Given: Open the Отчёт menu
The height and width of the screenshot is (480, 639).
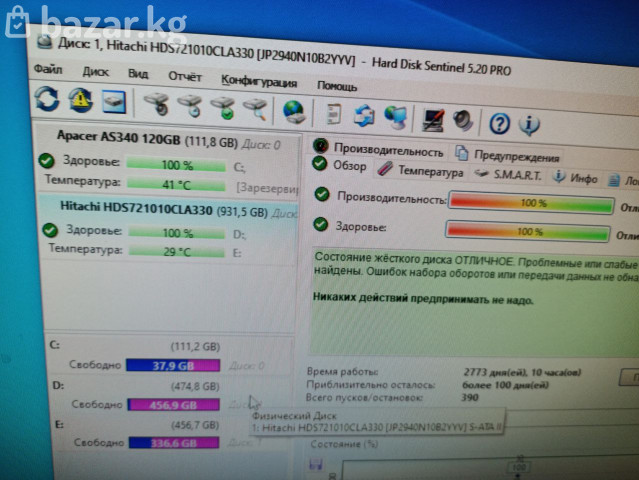Looking at the screenshot, I should tap(185, 76).
